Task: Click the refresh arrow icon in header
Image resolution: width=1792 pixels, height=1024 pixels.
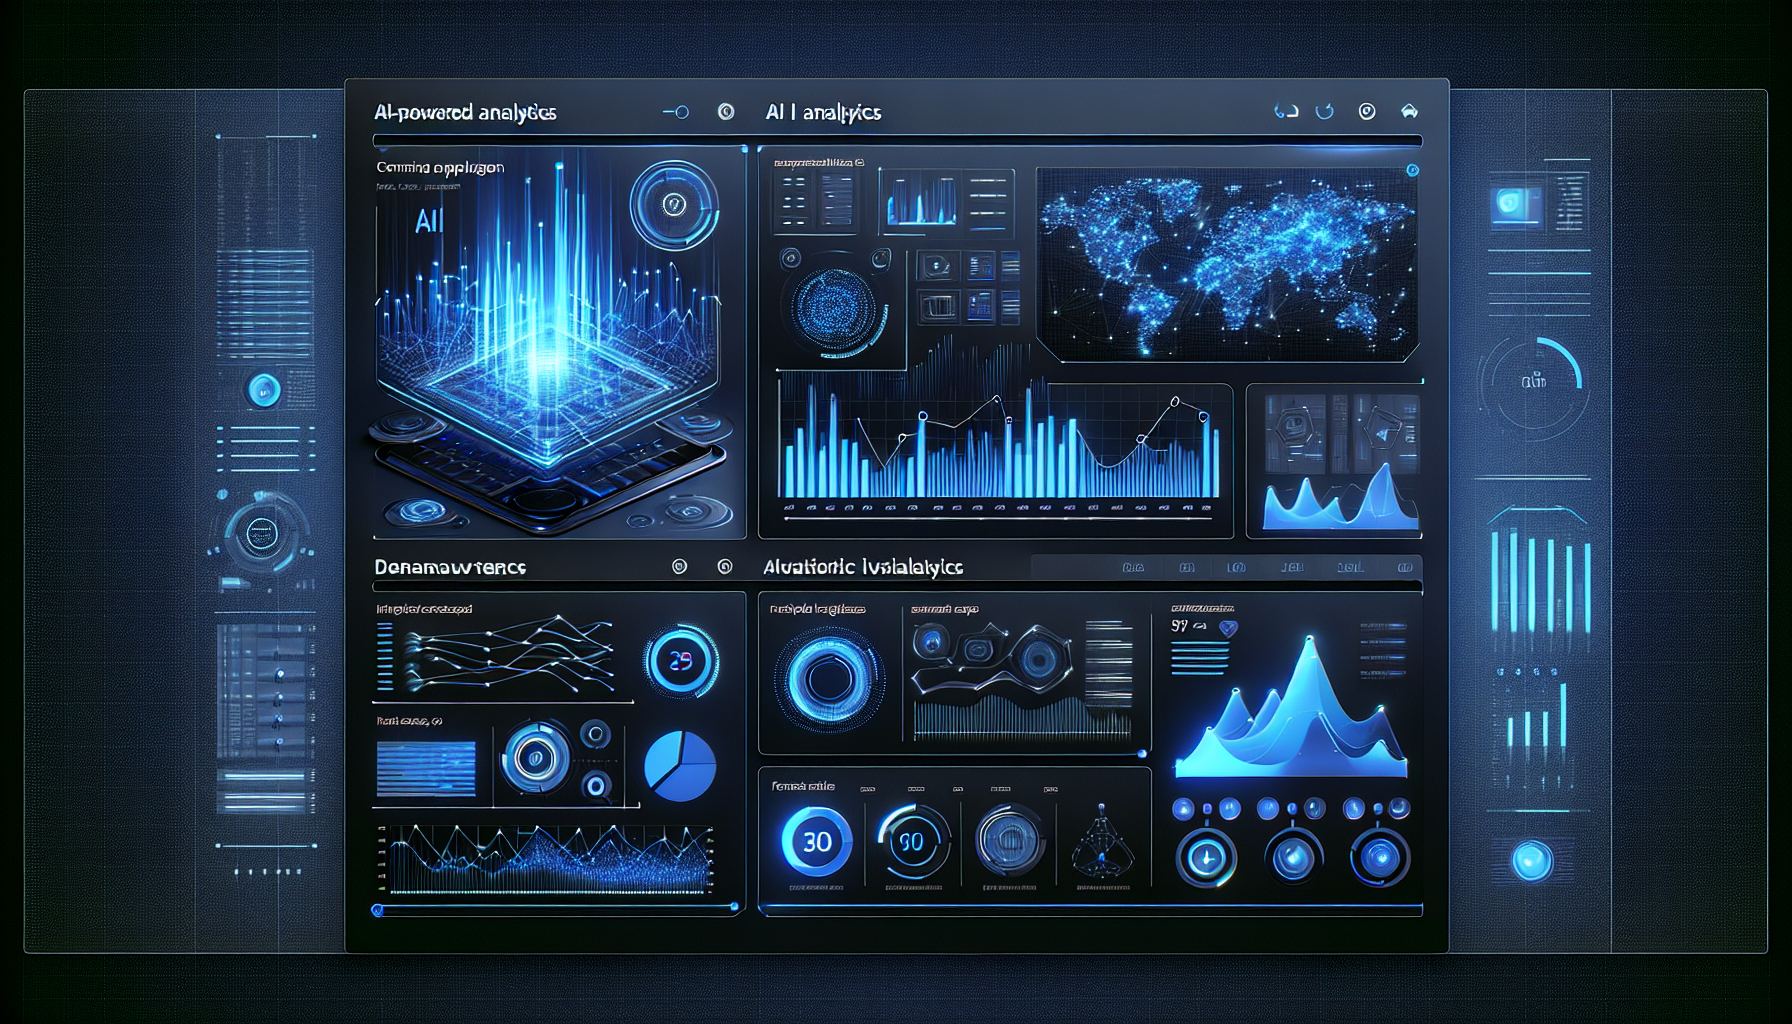Action: click(1325, 111)
